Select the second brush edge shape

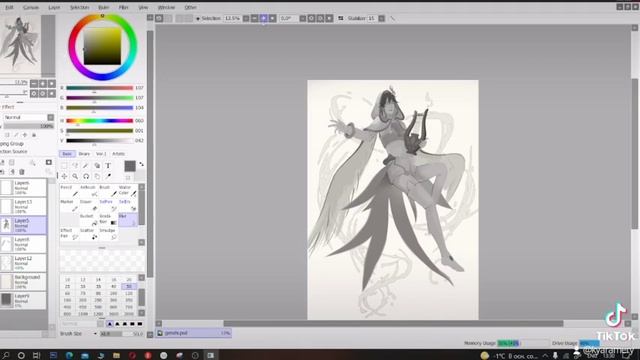point(117,324)
